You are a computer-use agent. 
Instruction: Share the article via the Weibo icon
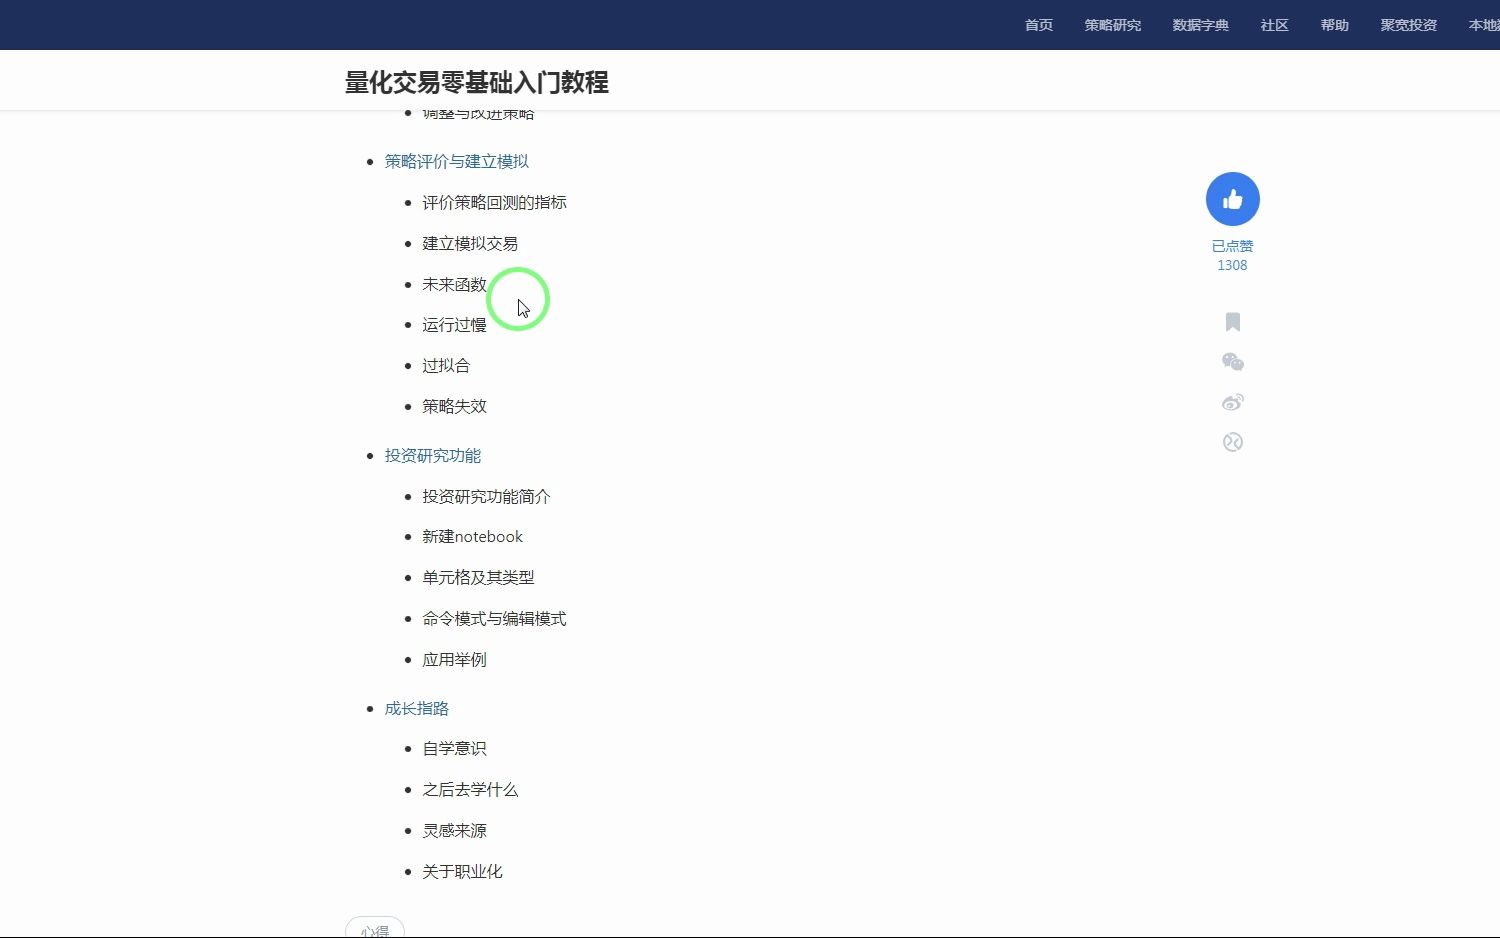[1232, 402]
